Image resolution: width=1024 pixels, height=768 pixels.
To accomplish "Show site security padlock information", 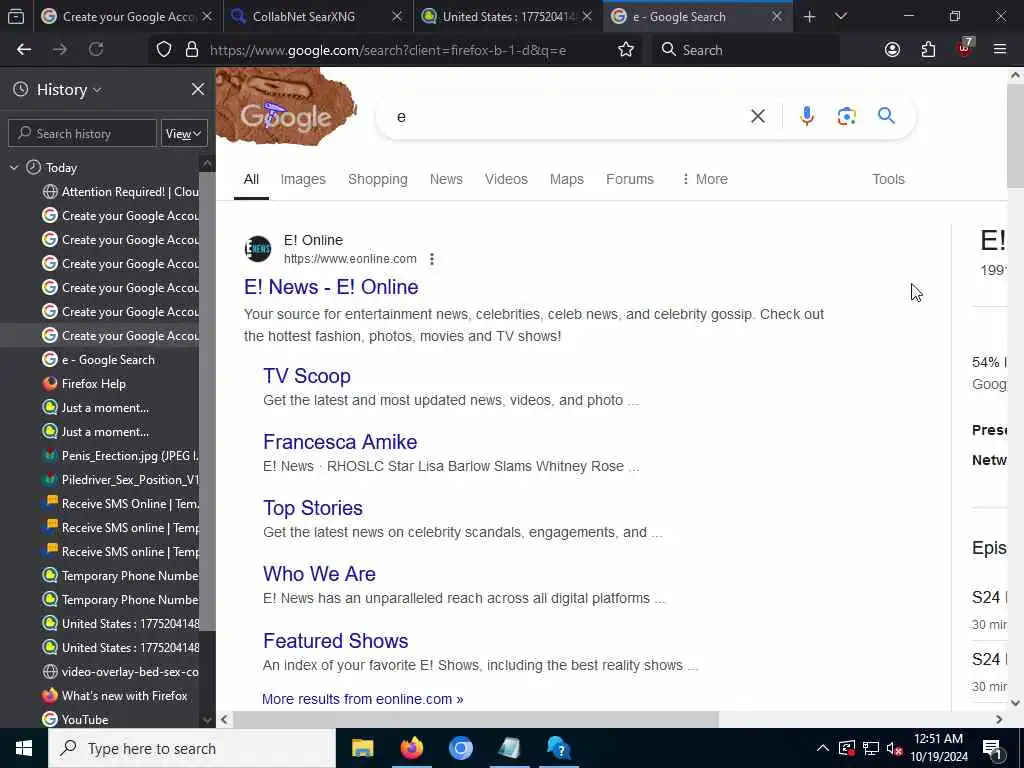I will point(191,50).
